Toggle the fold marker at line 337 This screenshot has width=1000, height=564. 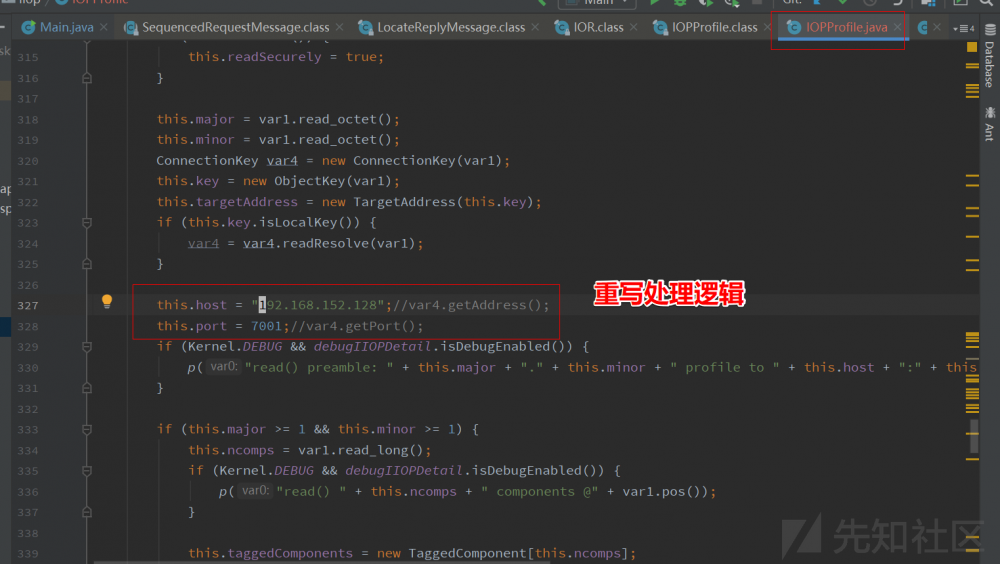point(87,512)
